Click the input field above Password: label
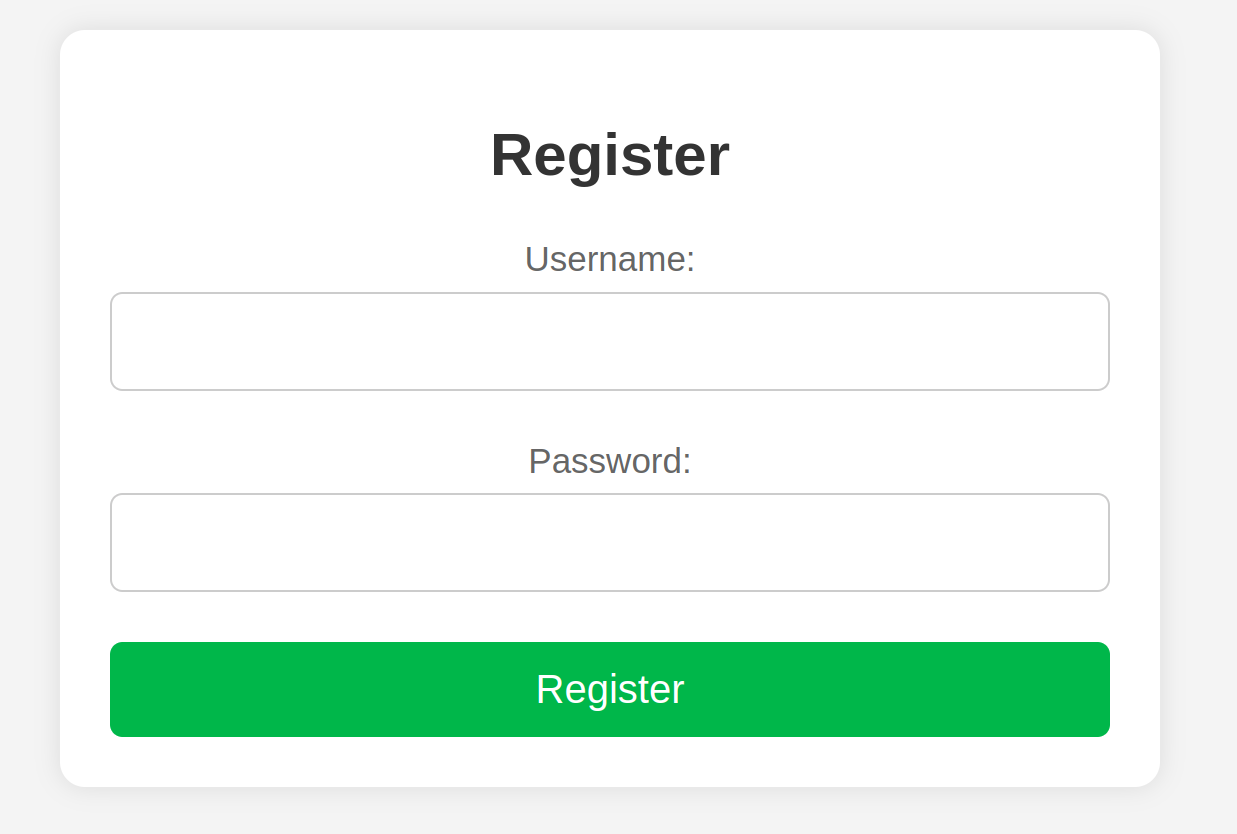Viewport: 1237px width, 834px height. 610,341
